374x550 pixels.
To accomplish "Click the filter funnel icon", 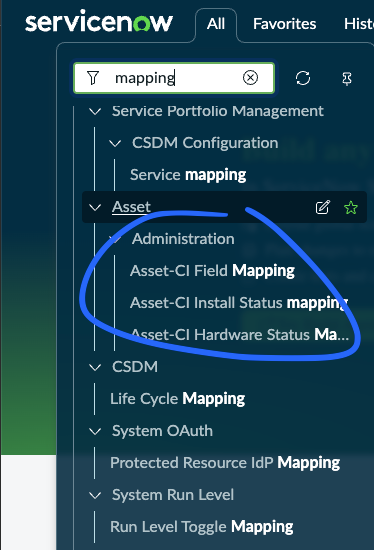I will [93, 78].
